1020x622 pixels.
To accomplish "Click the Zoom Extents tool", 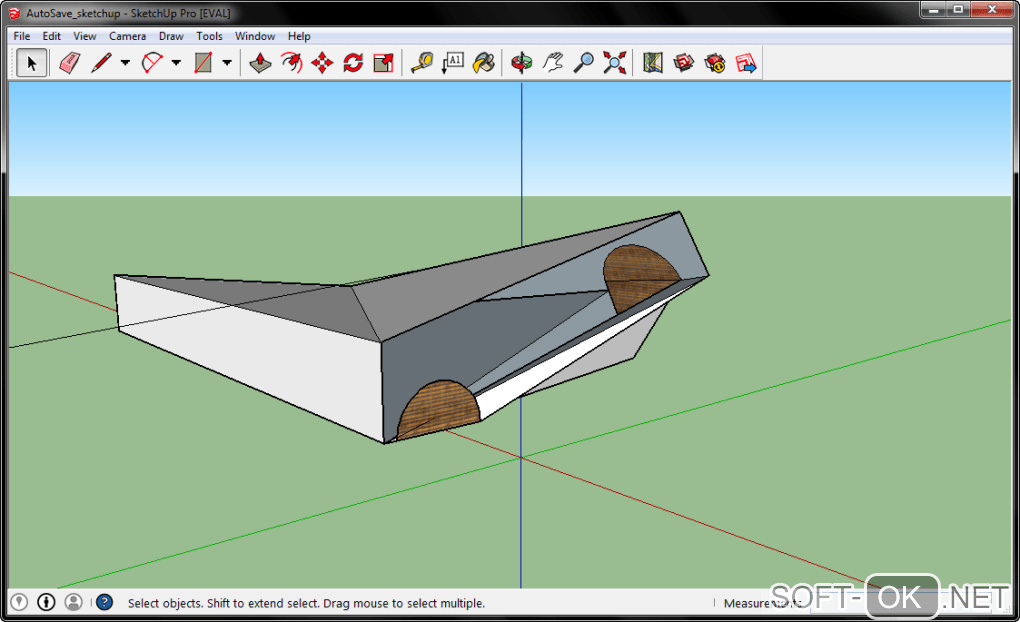I will (x=615, y=63).
